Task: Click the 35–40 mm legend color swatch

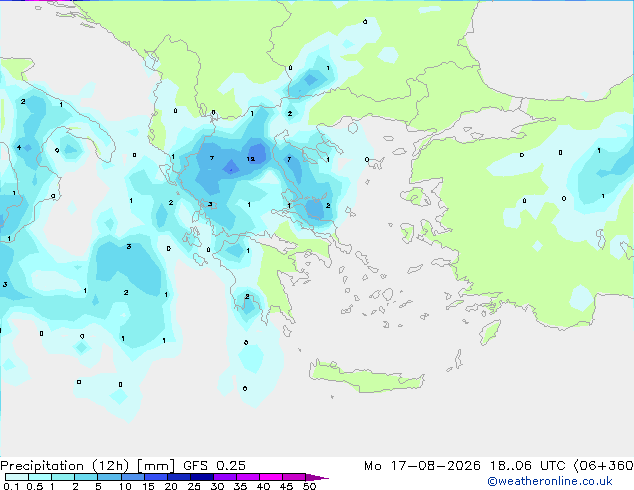Action: (247, 477)
